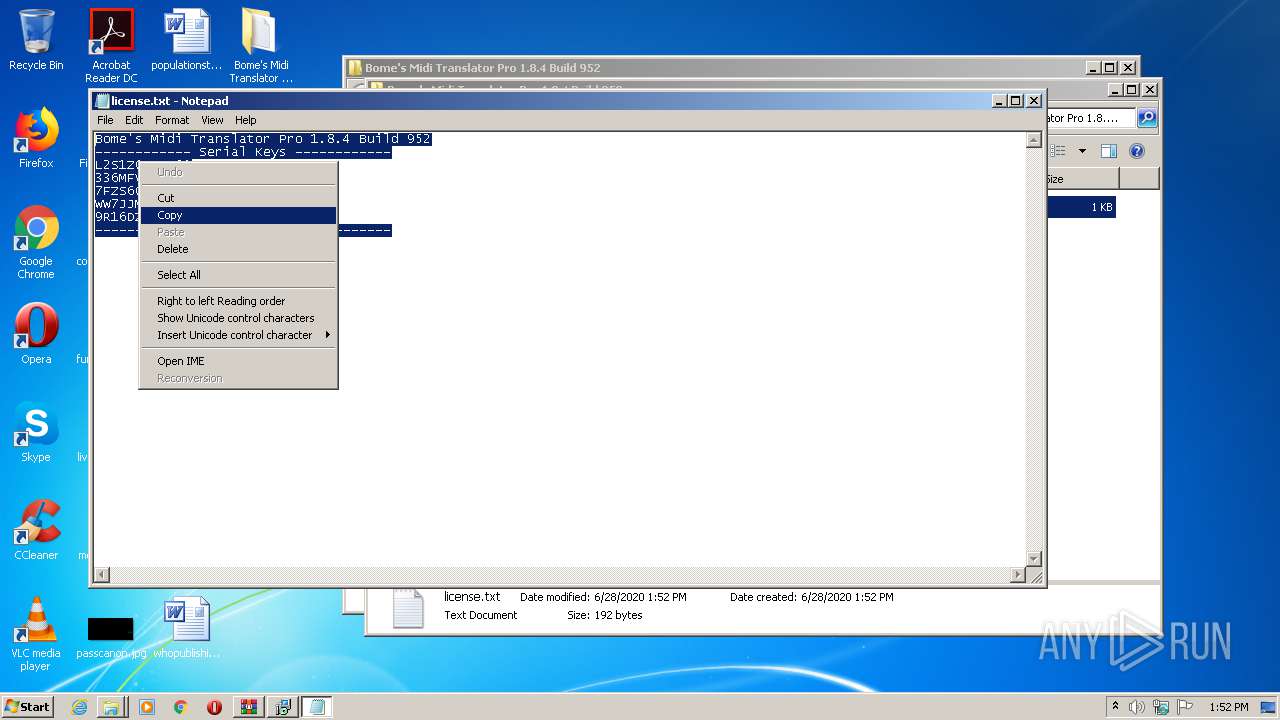Select Show Unicode control characters
This screenshot has width=1280, height=720.
pos(238,318)
